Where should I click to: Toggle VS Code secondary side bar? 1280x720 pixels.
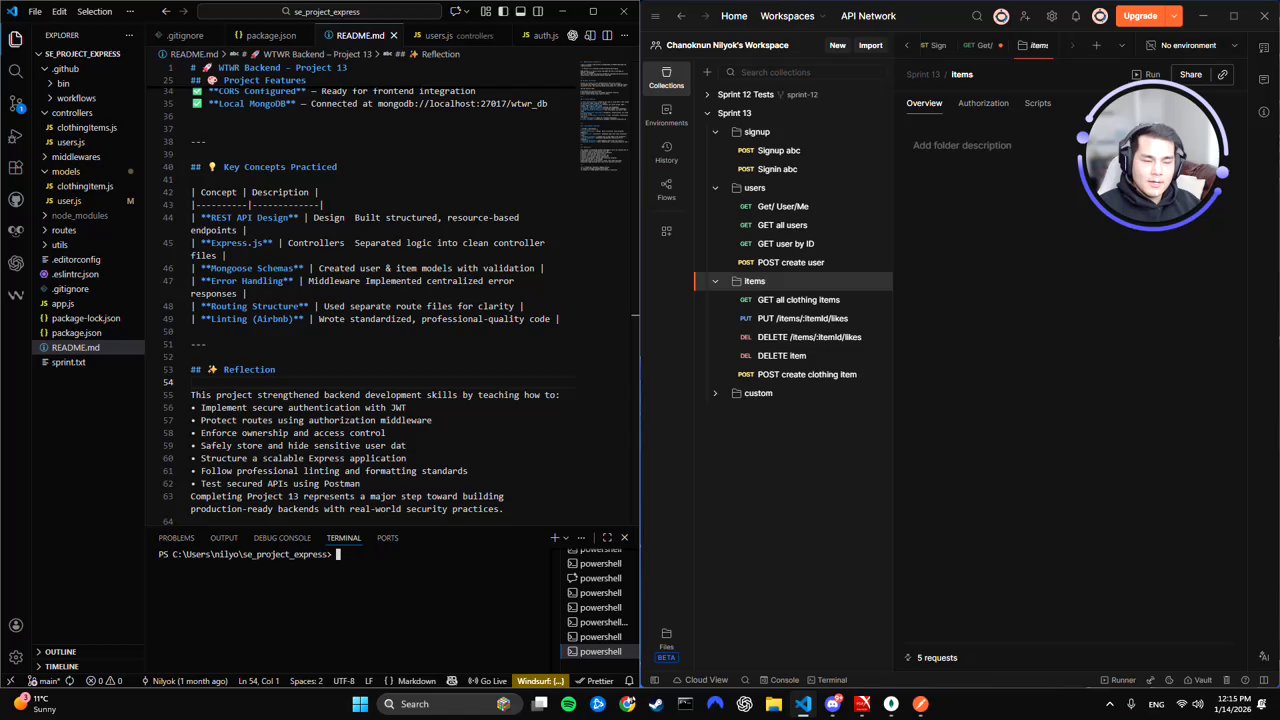(537, 12)
